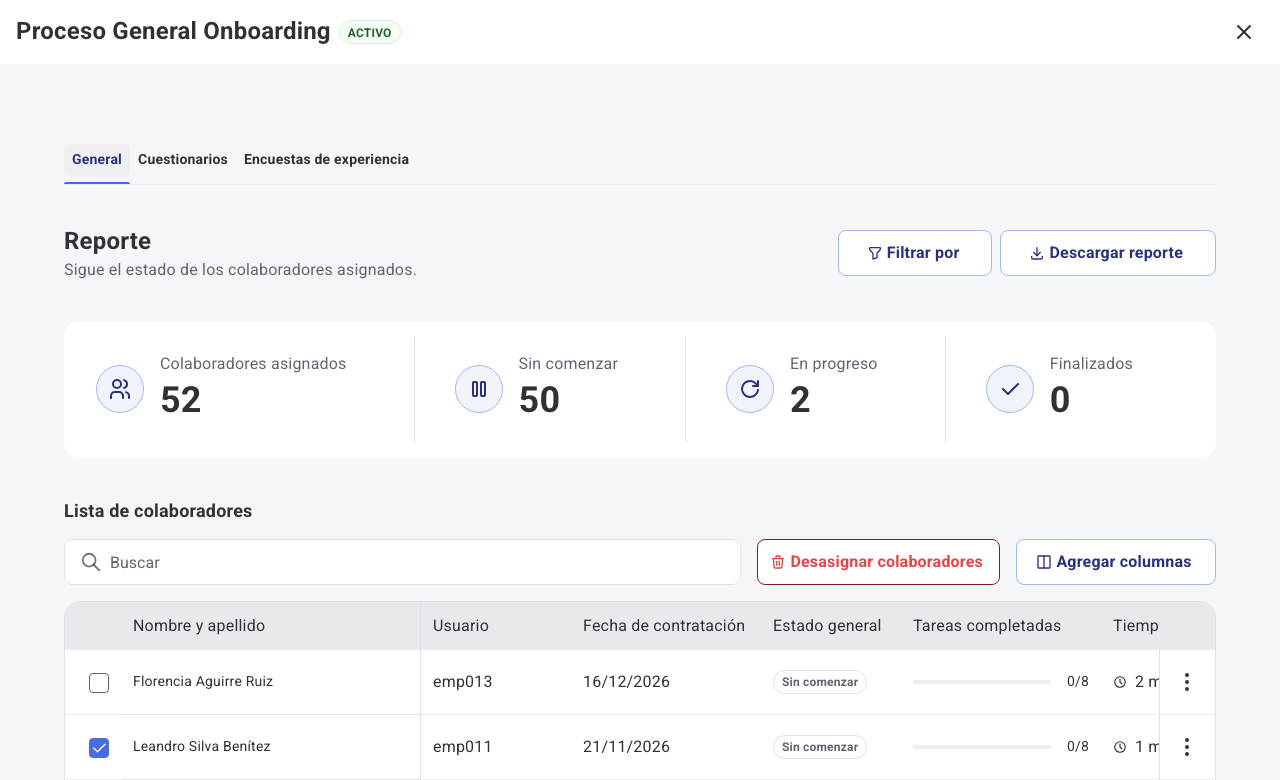Click 0/8 tasks value for emp013

point(1078,682)
